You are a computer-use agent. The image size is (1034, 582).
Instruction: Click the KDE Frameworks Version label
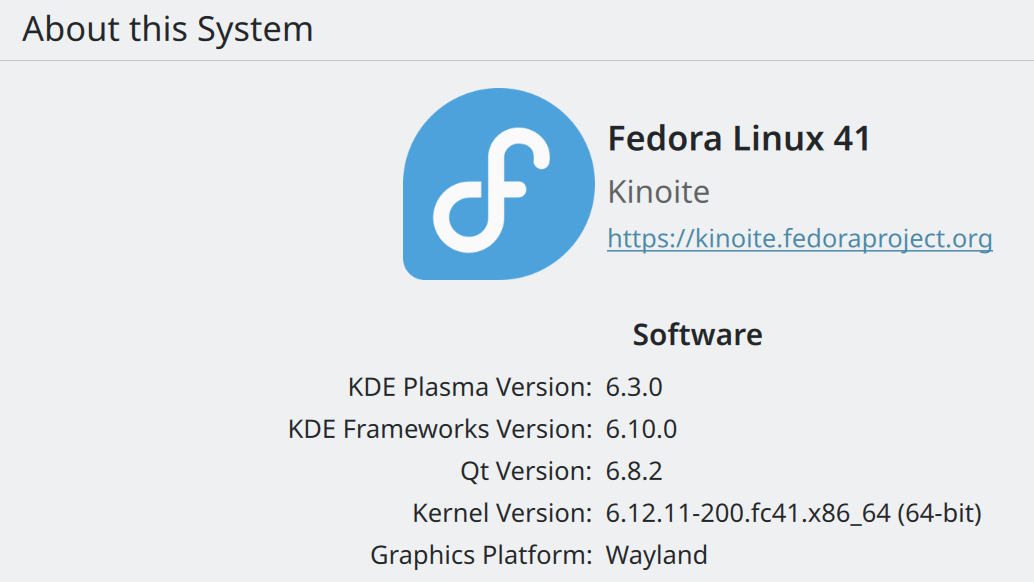[x=439, y=429]
